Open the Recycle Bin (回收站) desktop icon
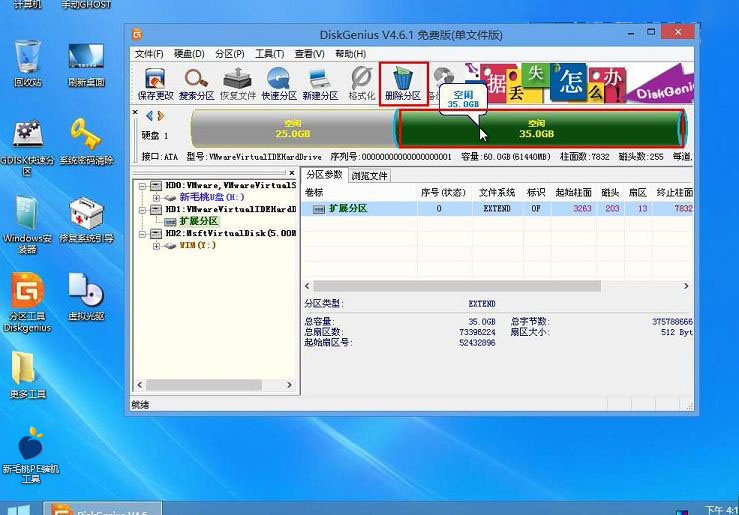Image resolution: width=739 pixels, height=515 pixels. tap(28, 64)
